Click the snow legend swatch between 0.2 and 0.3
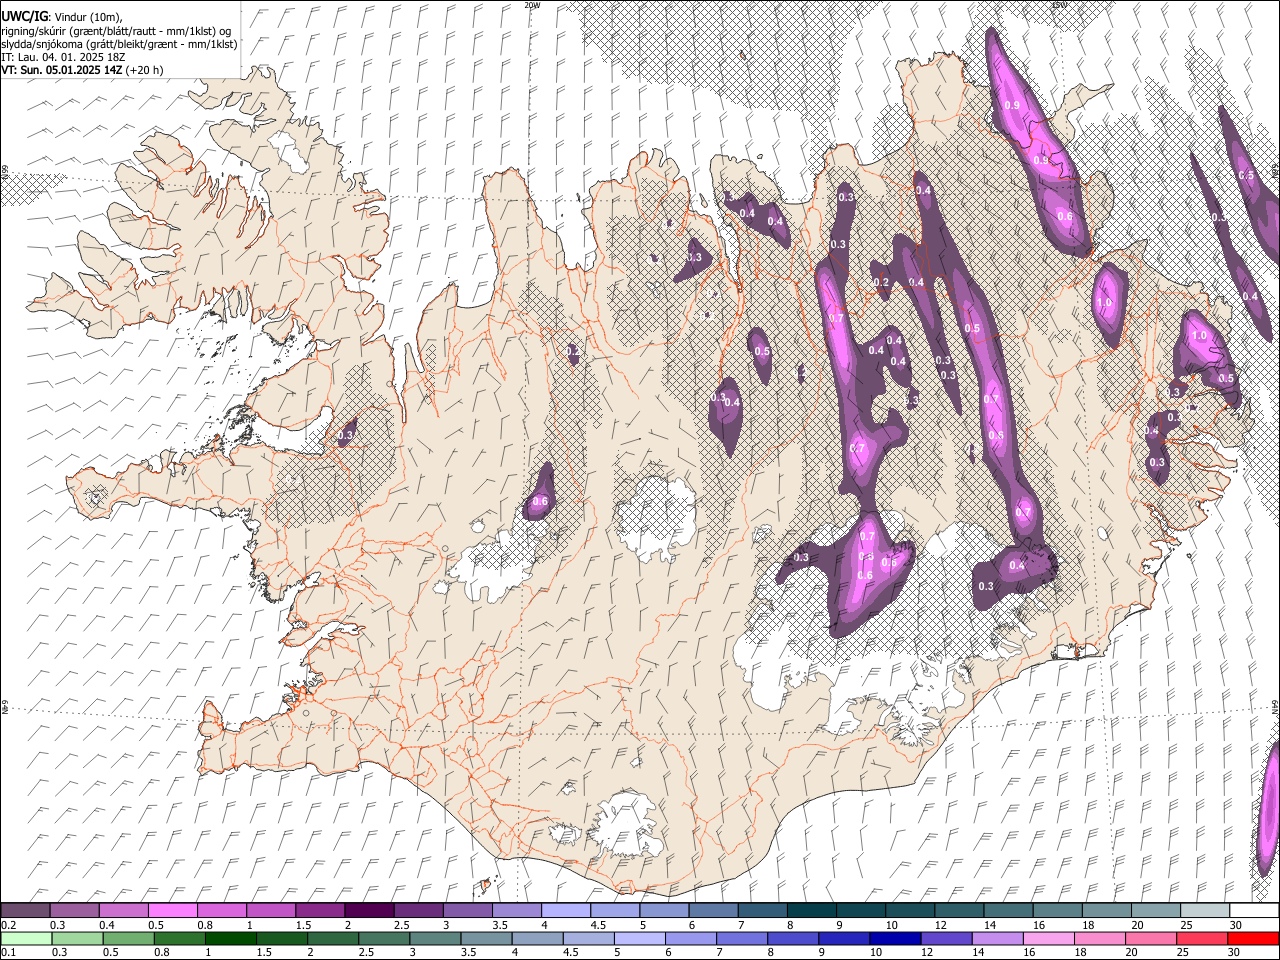Screen dimensions: 1280x960 (26, 911)
